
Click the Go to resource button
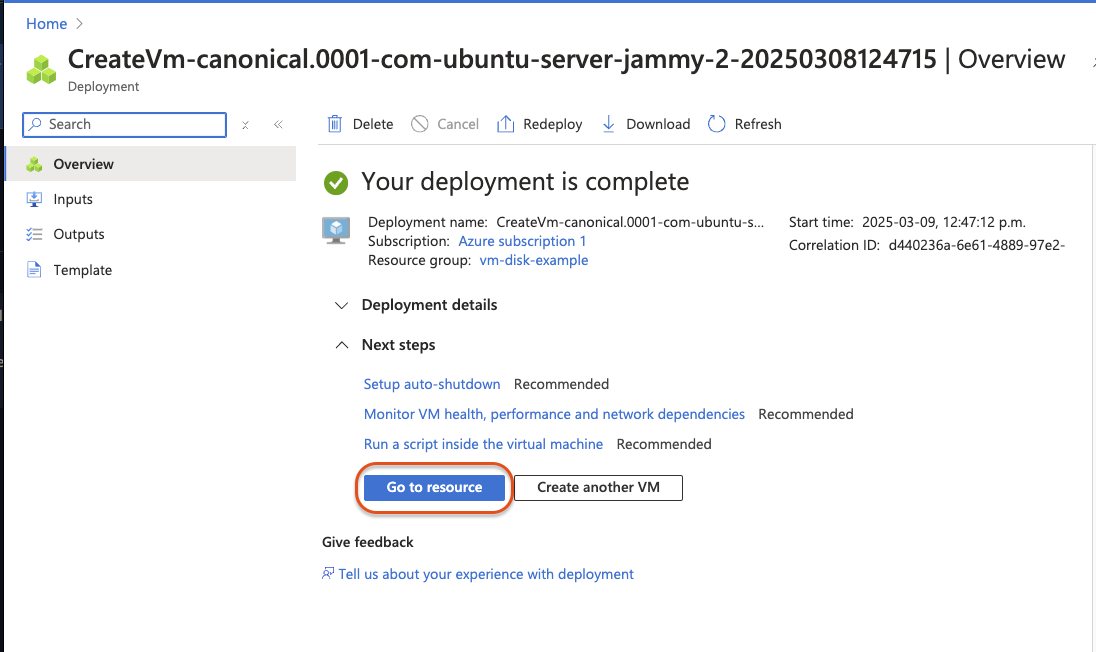tap(434, 488)
